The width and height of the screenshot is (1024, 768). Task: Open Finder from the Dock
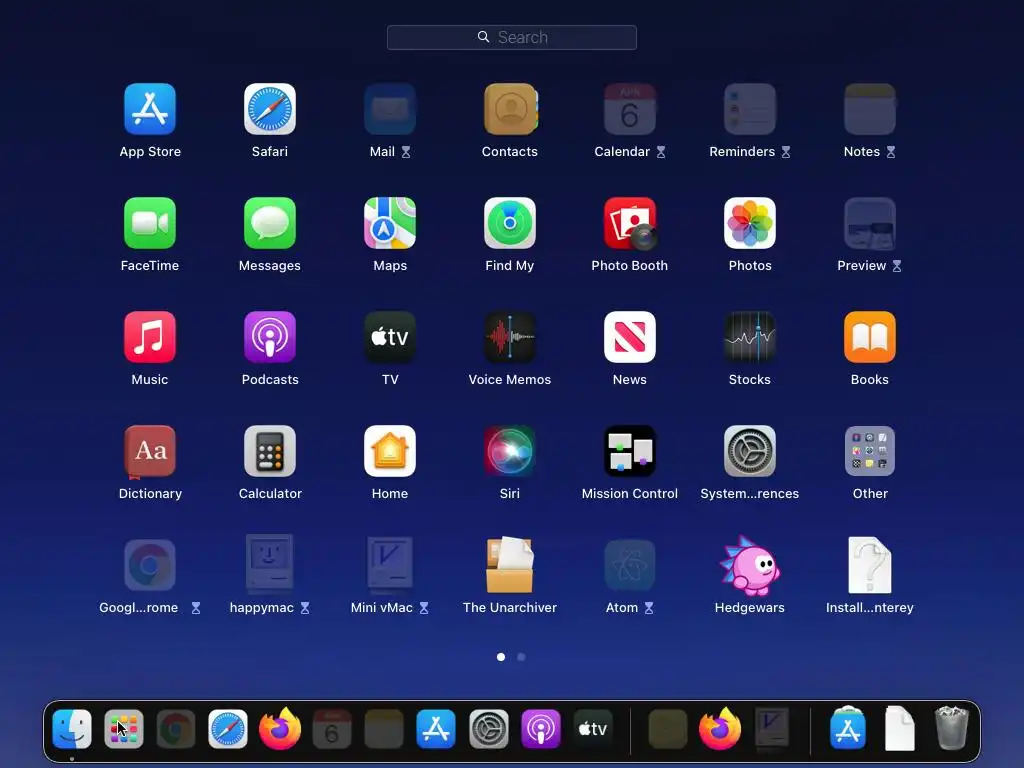[72, 729]
